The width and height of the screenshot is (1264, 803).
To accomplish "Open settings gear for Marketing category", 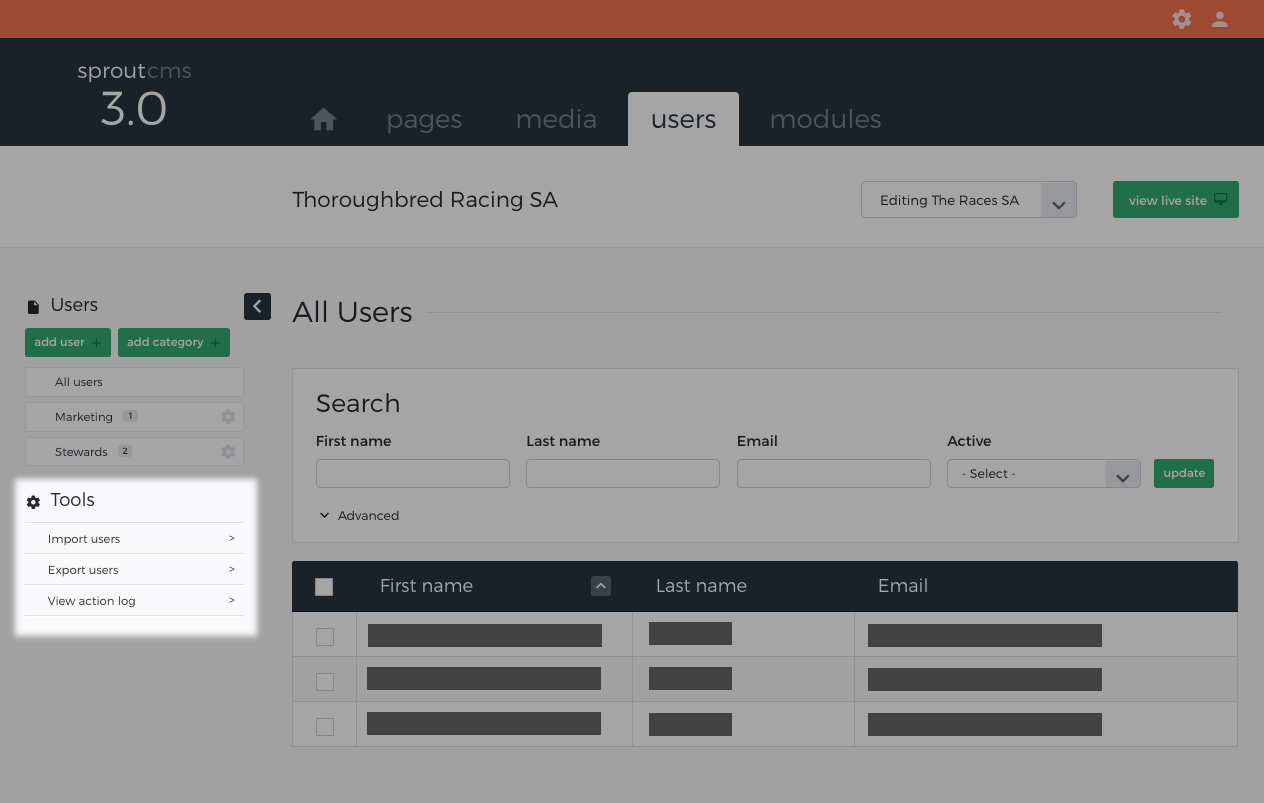I will (x=228, y=417).
